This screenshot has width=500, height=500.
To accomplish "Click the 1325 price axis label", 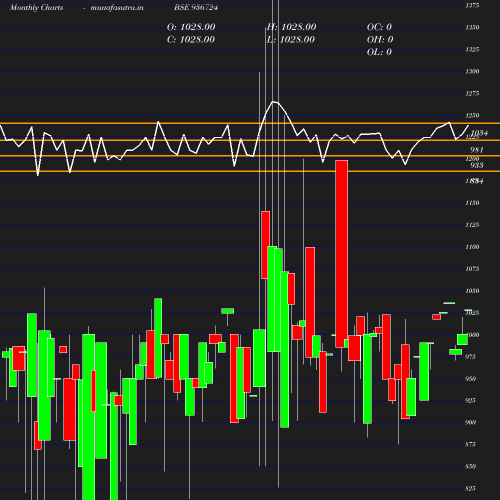I will tap(472, 49).
